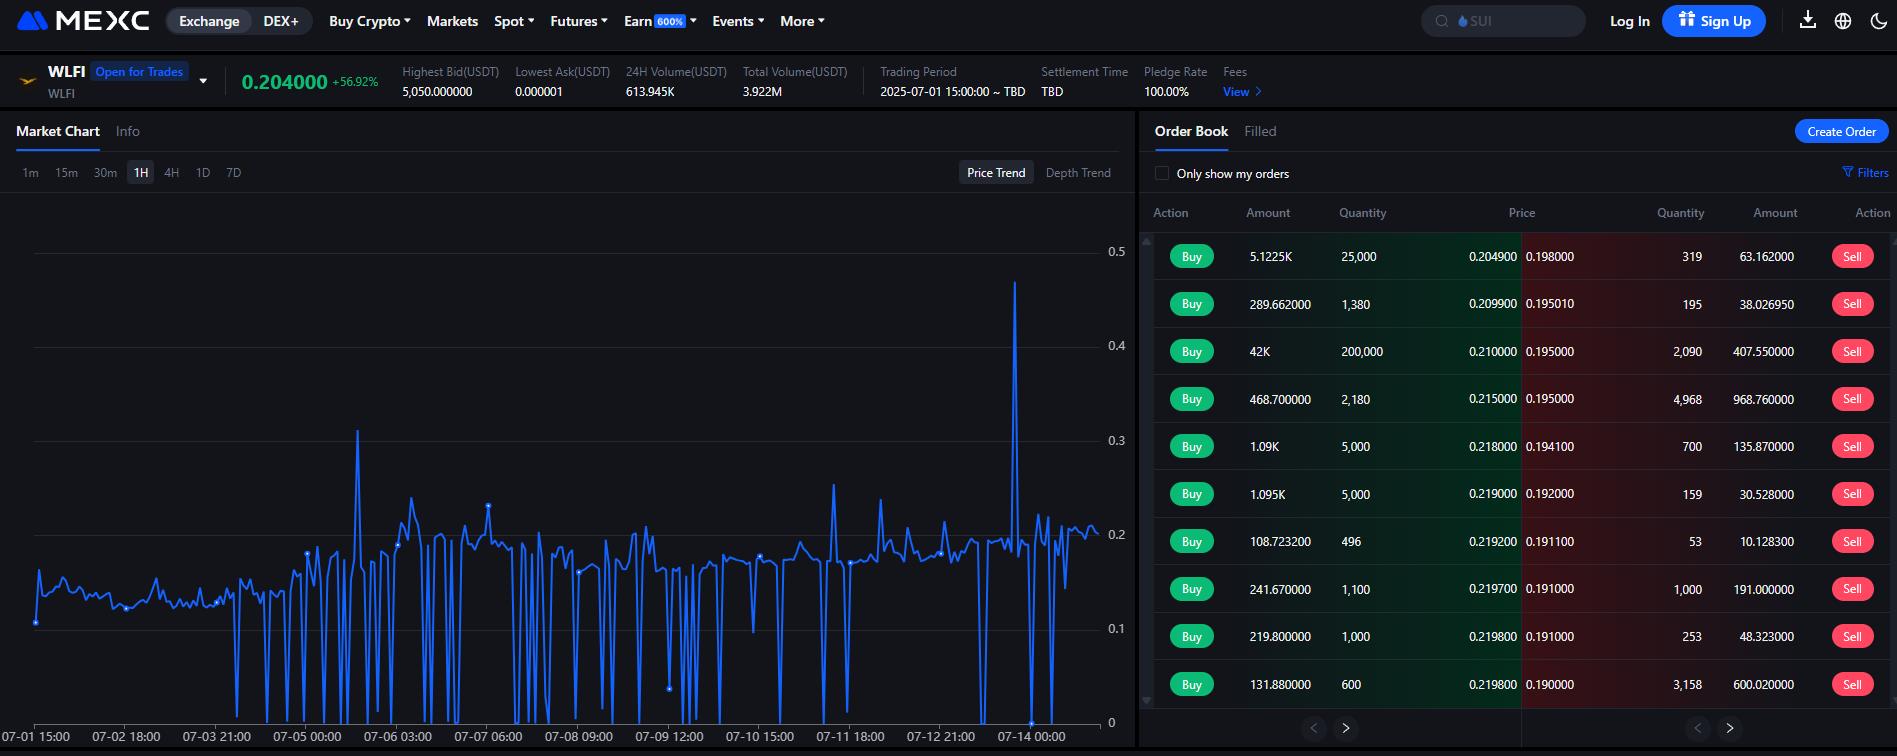This screenshot has height=756, width=1897.
Task: Click the search magnifier icon
Action: pos(1442,21)
